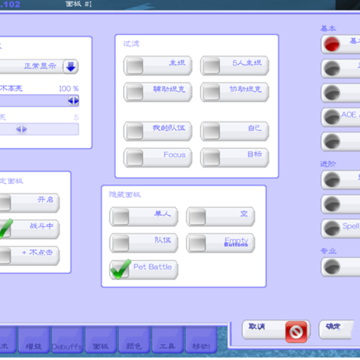360x360 pixels.
Task: Switch to the Debuffs bottom tab
Action: pyautogui.click(x=67, y=340)
